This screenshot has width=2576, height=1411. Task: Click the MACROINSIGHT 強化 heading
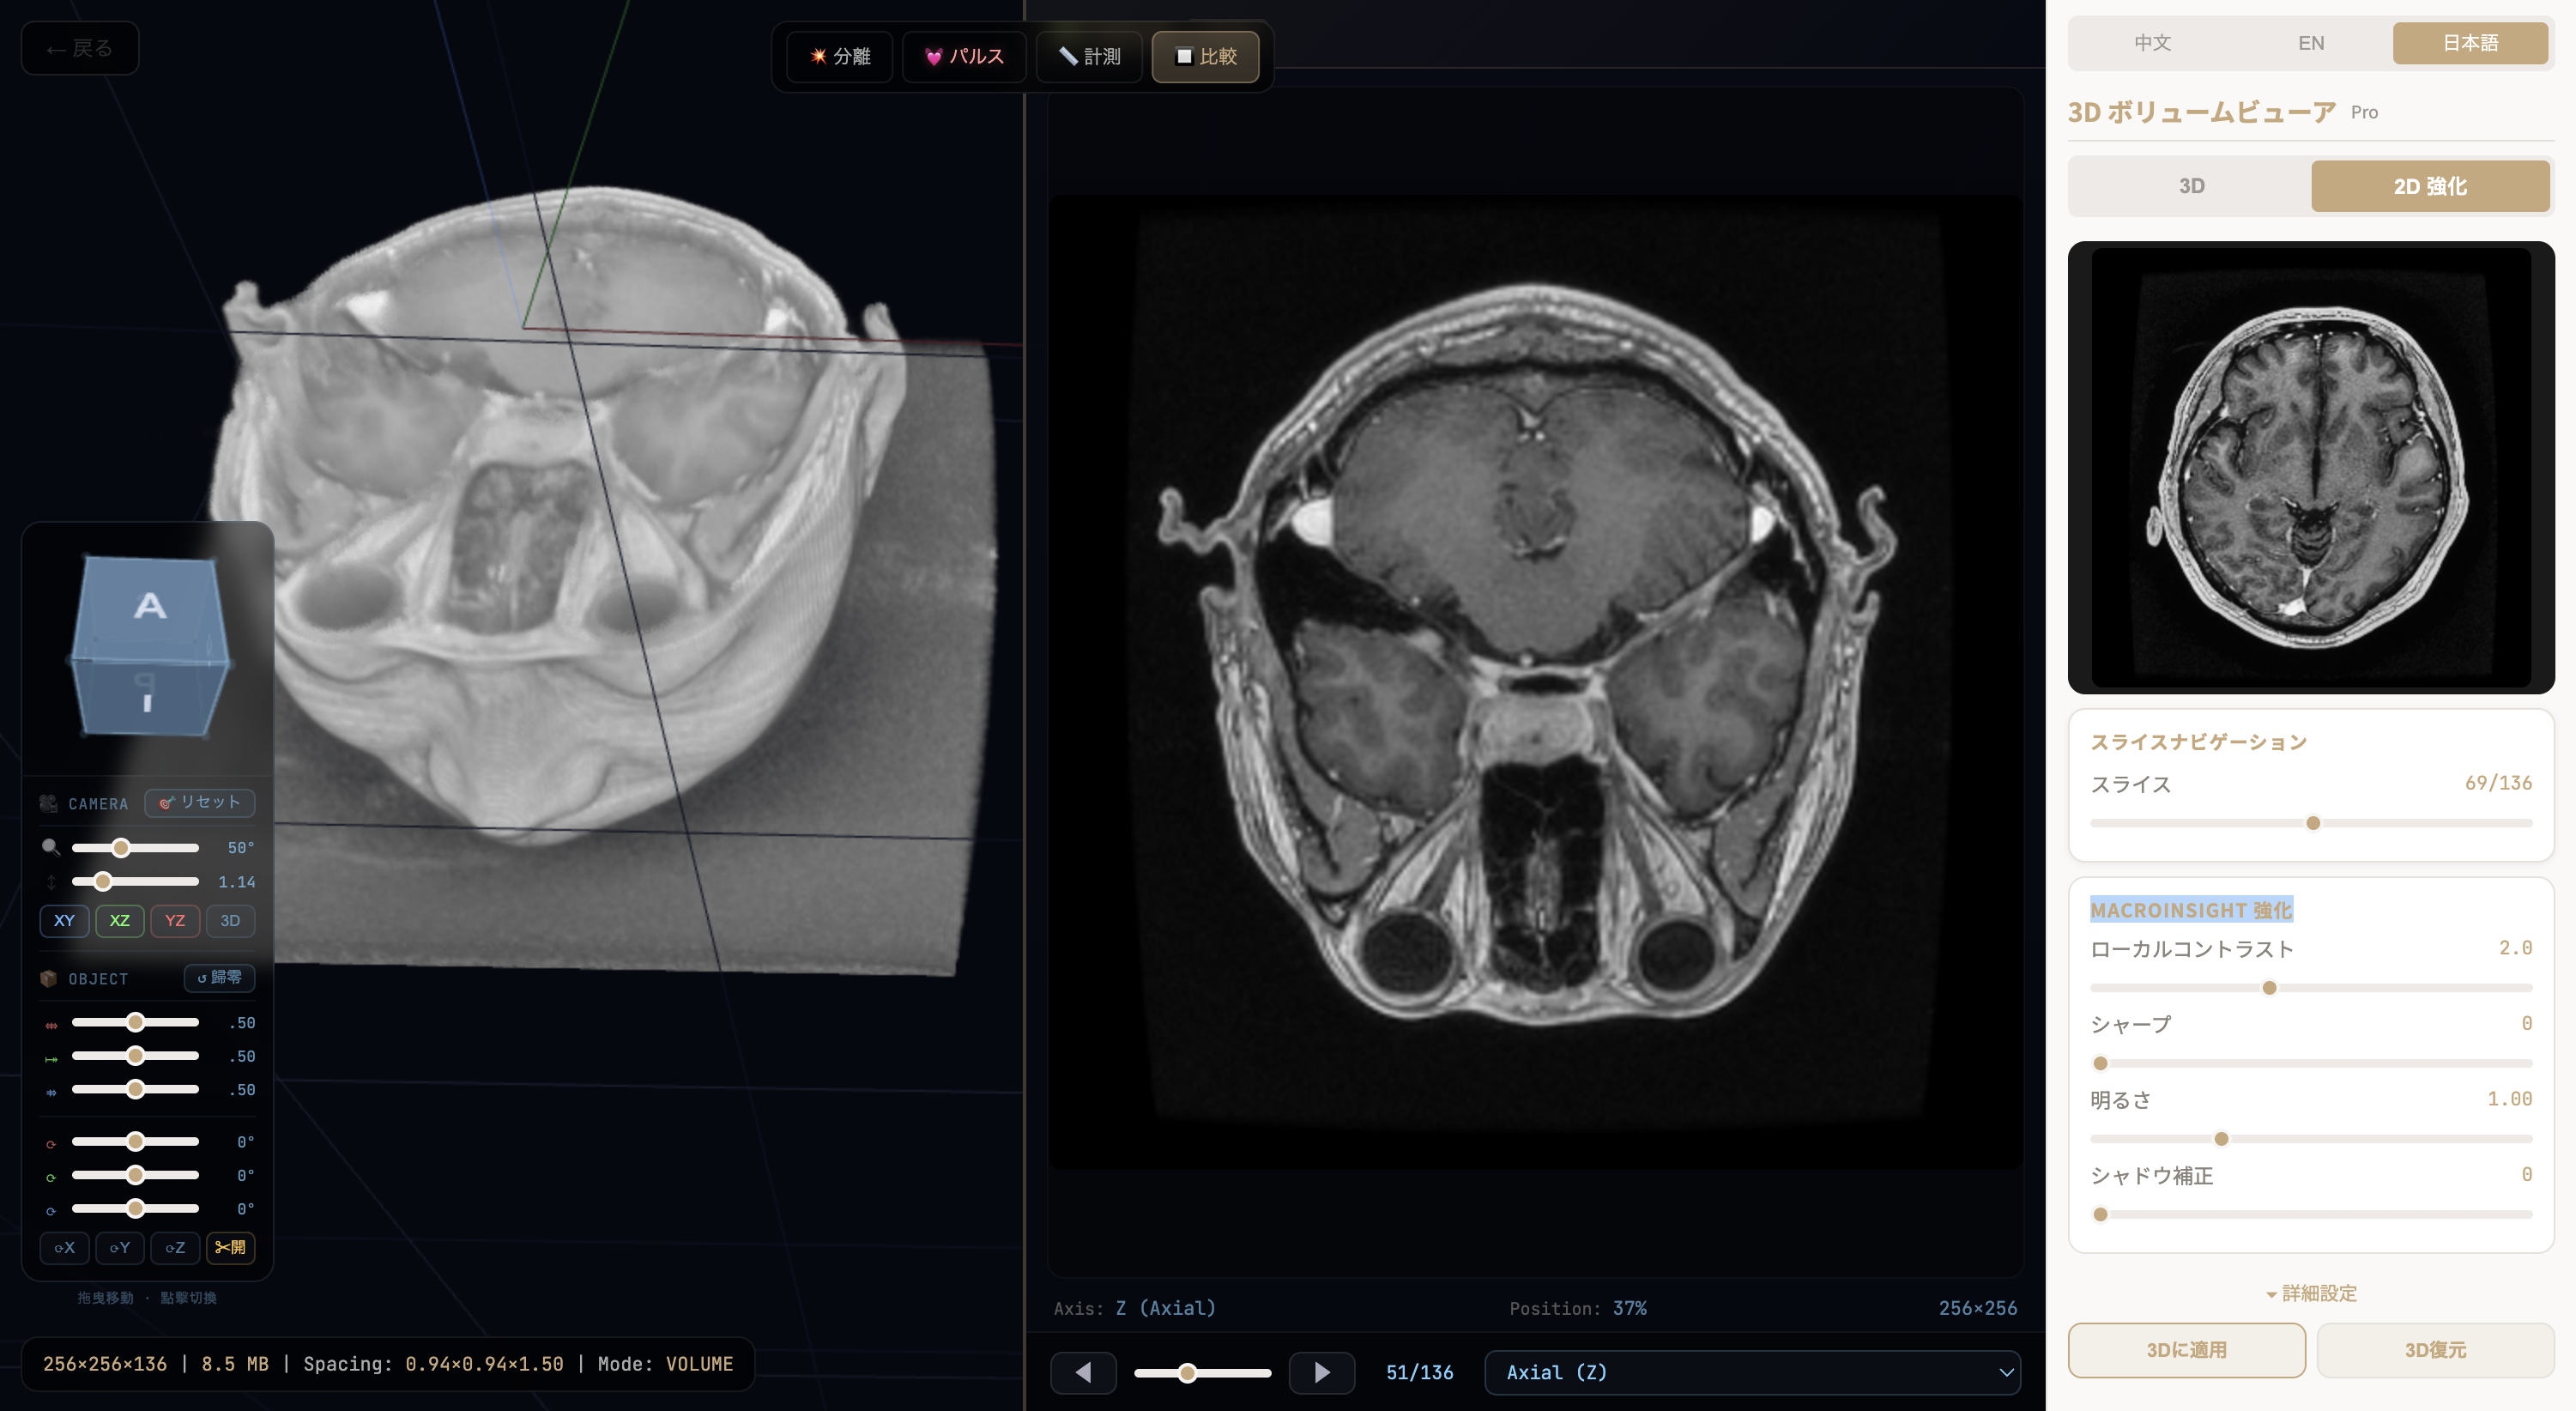(x=2191, y=910)
